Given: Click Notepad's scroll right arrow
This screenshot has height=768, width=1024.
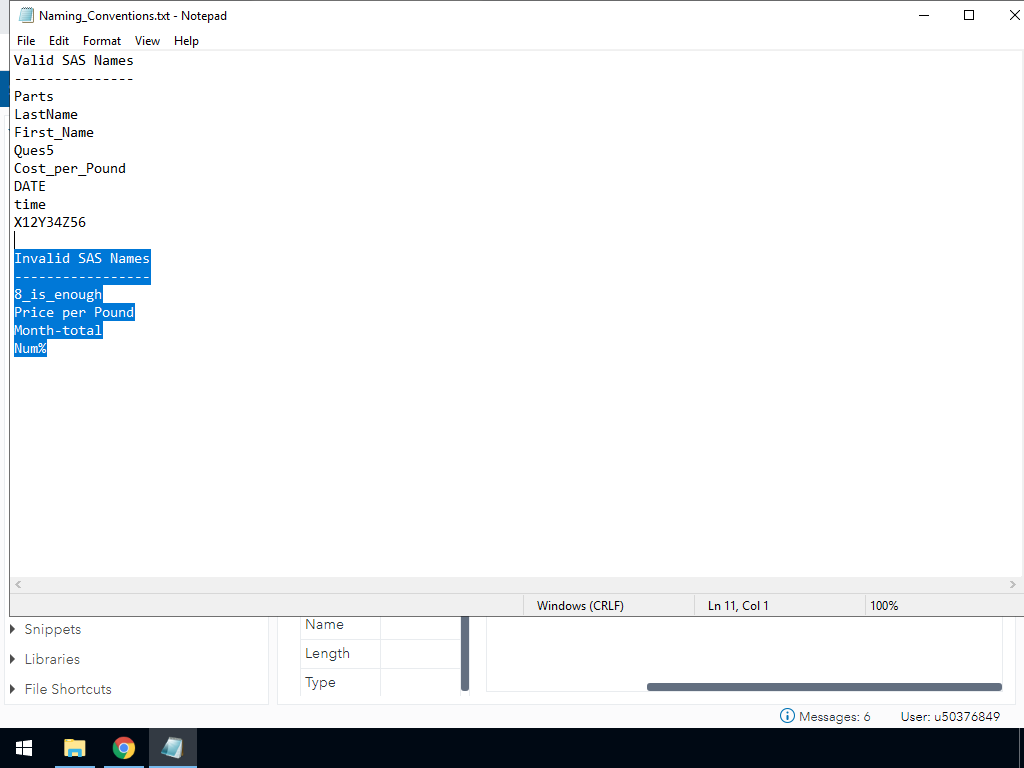Looking at the screenshot, I should coord(1014,584).
